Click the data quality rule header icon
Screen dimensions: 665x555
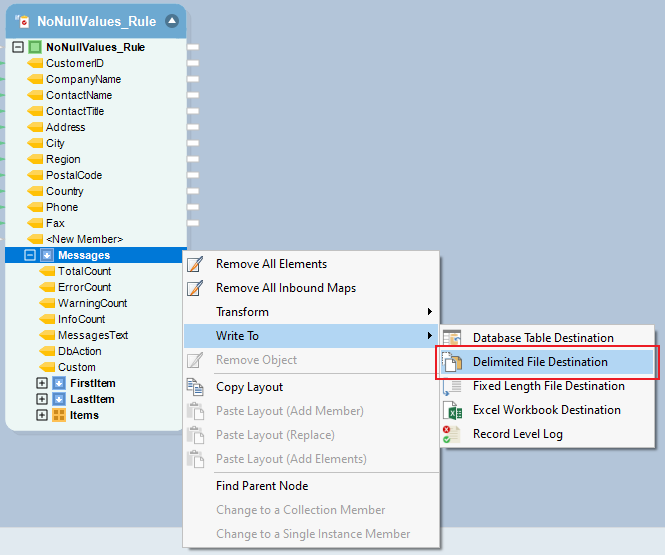click(23, 21)
